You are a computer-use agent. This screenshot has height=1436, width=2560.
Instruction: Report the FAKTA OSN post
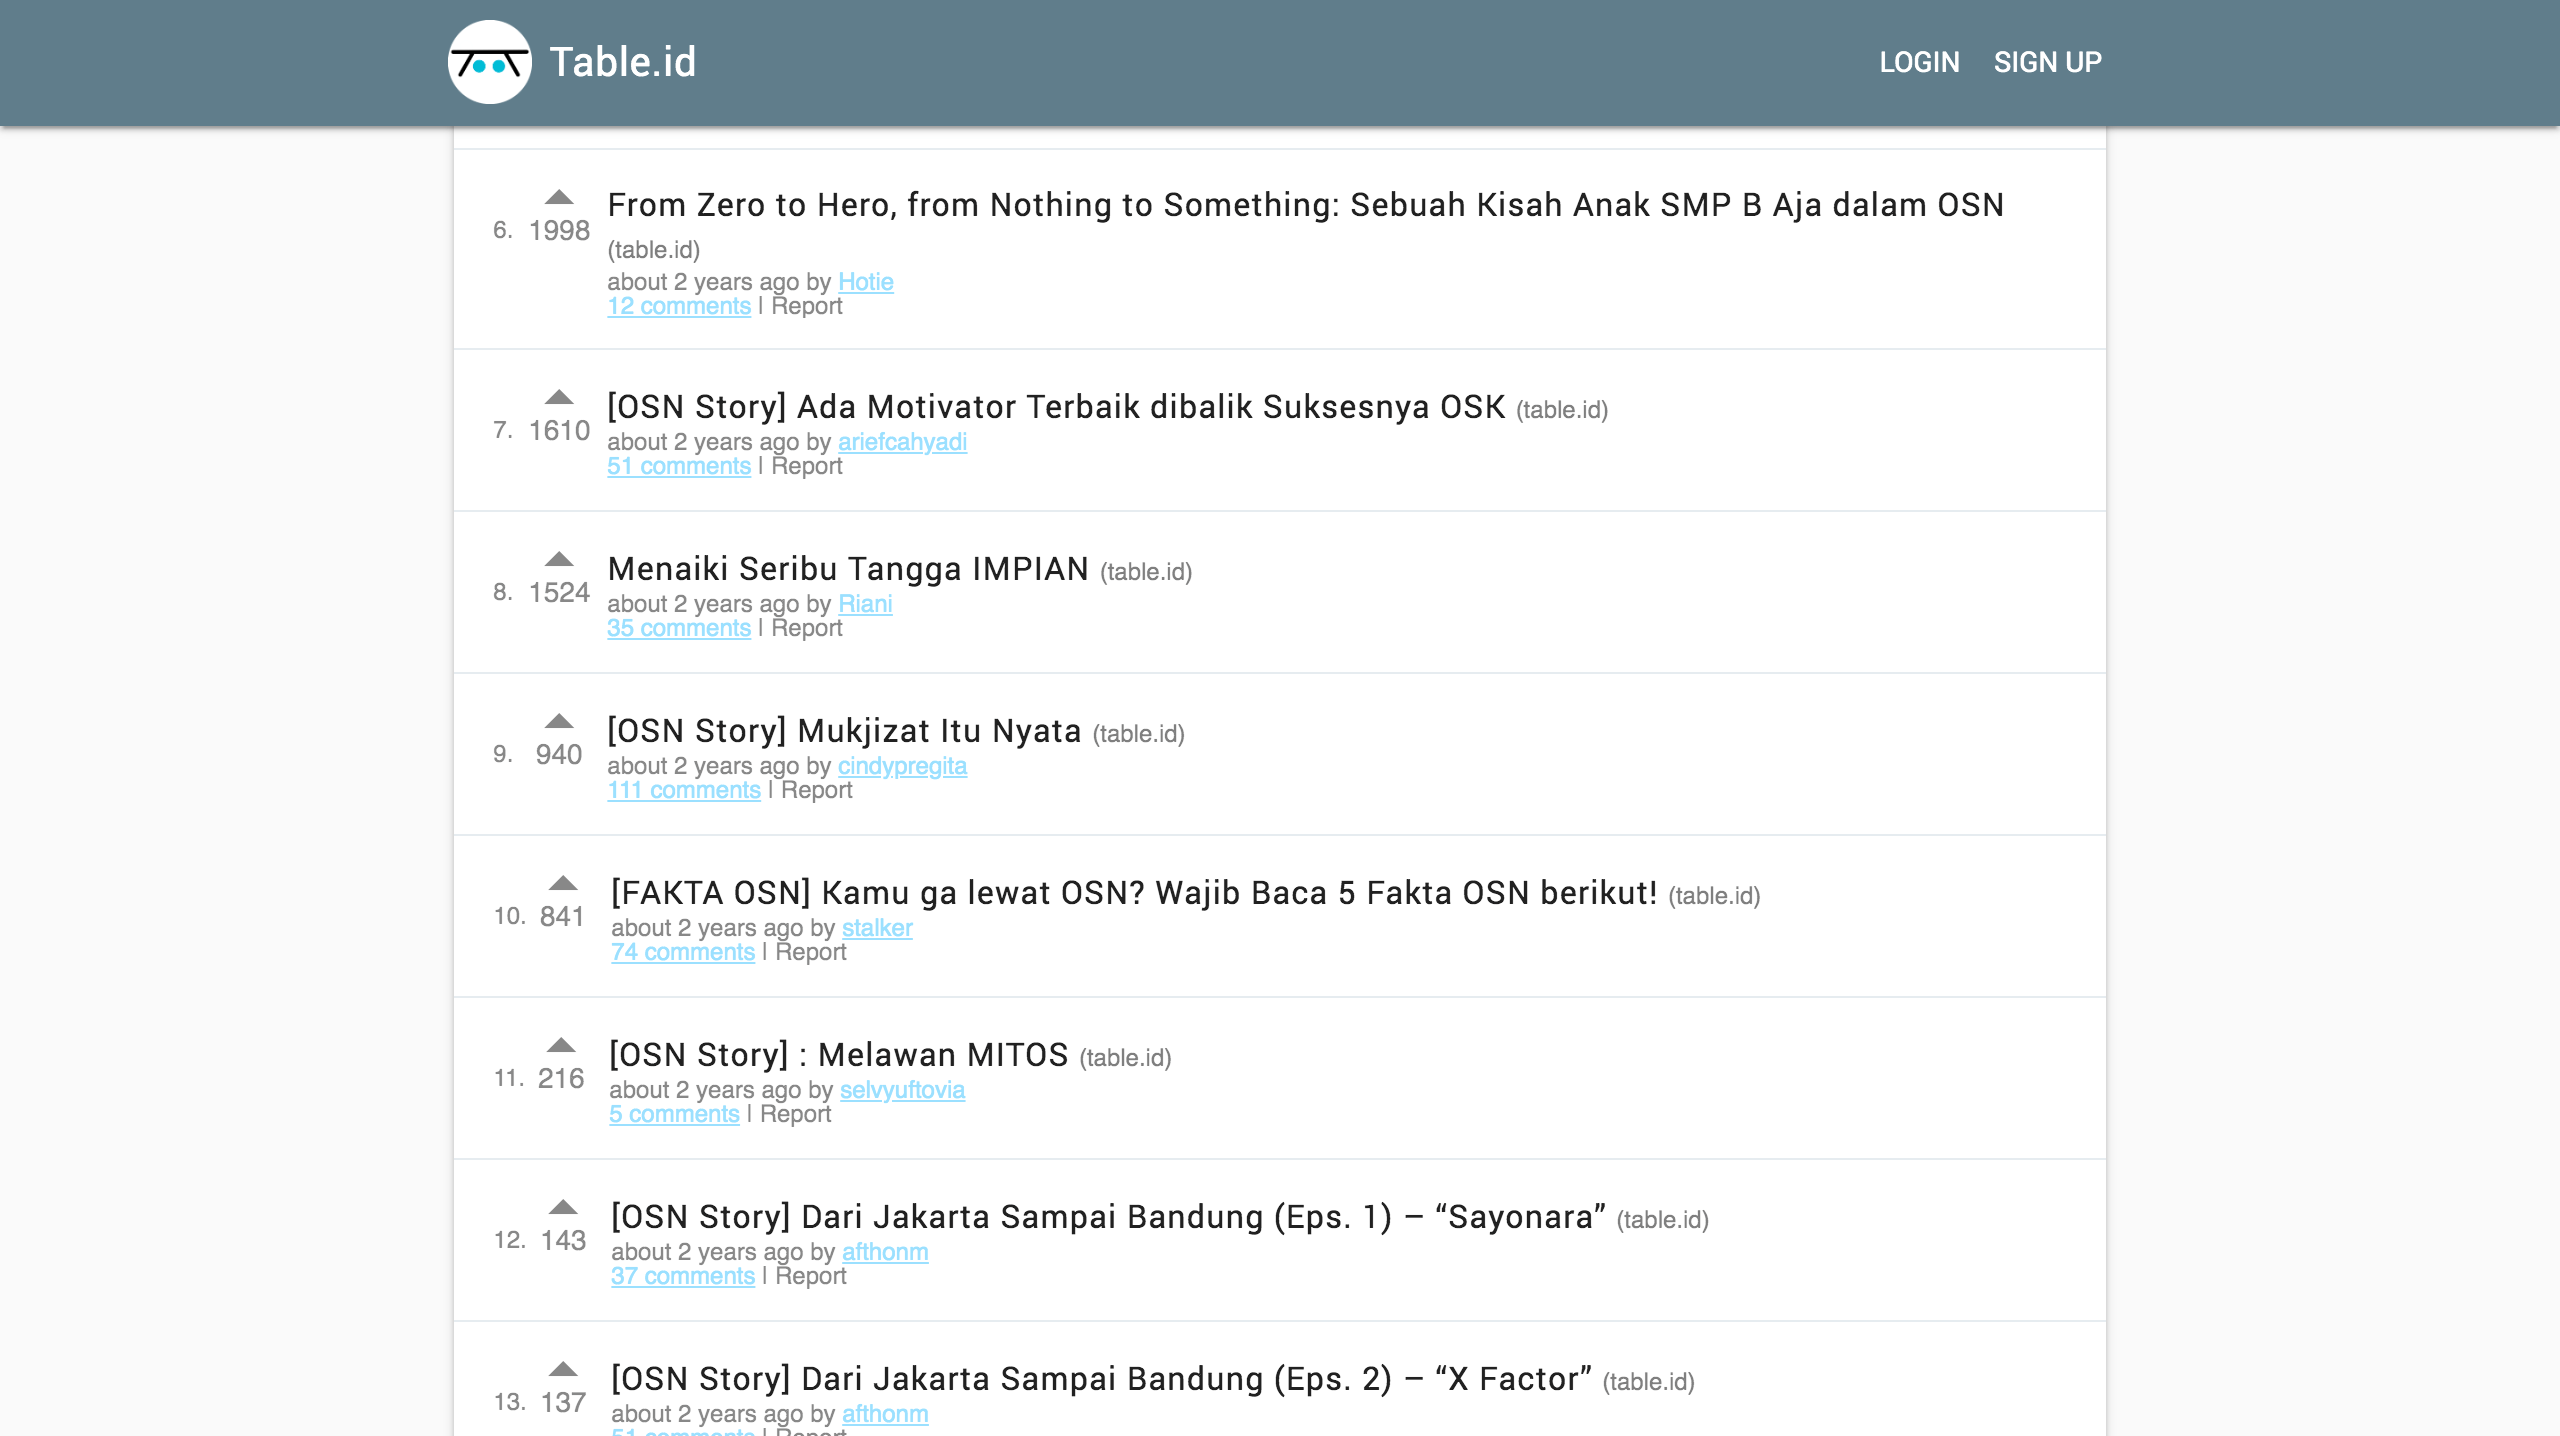811,952
